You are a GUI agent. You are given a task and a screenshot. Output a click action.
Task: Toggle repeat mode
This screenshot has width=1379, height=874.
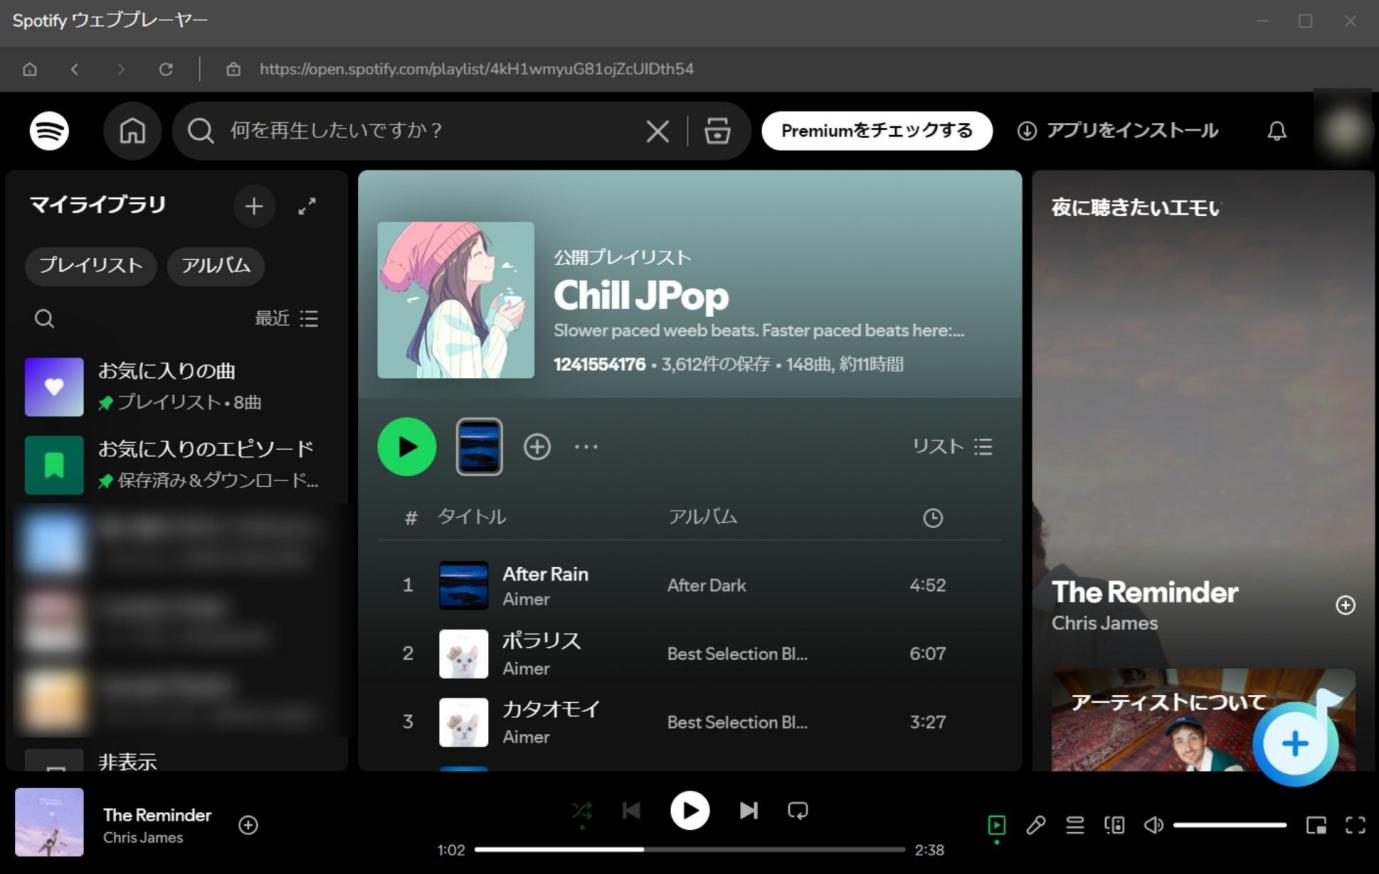tap(797, 810)
